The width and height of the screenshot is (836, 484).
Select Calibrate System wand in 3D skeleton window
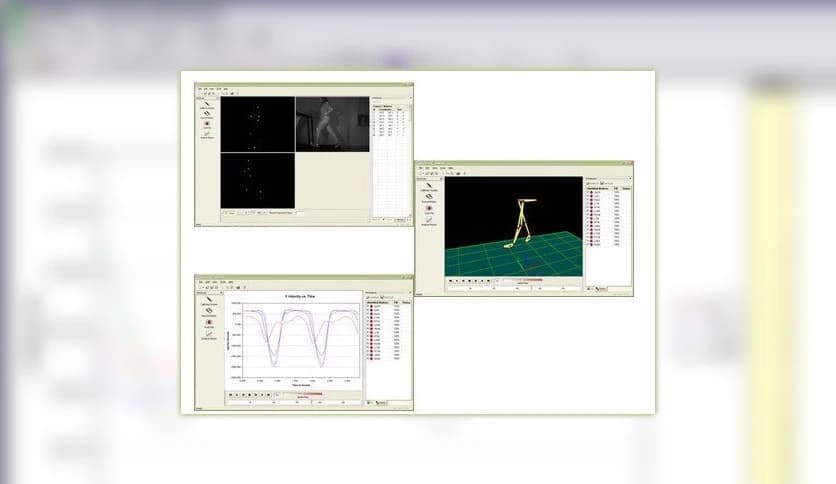tap(429, 185)
